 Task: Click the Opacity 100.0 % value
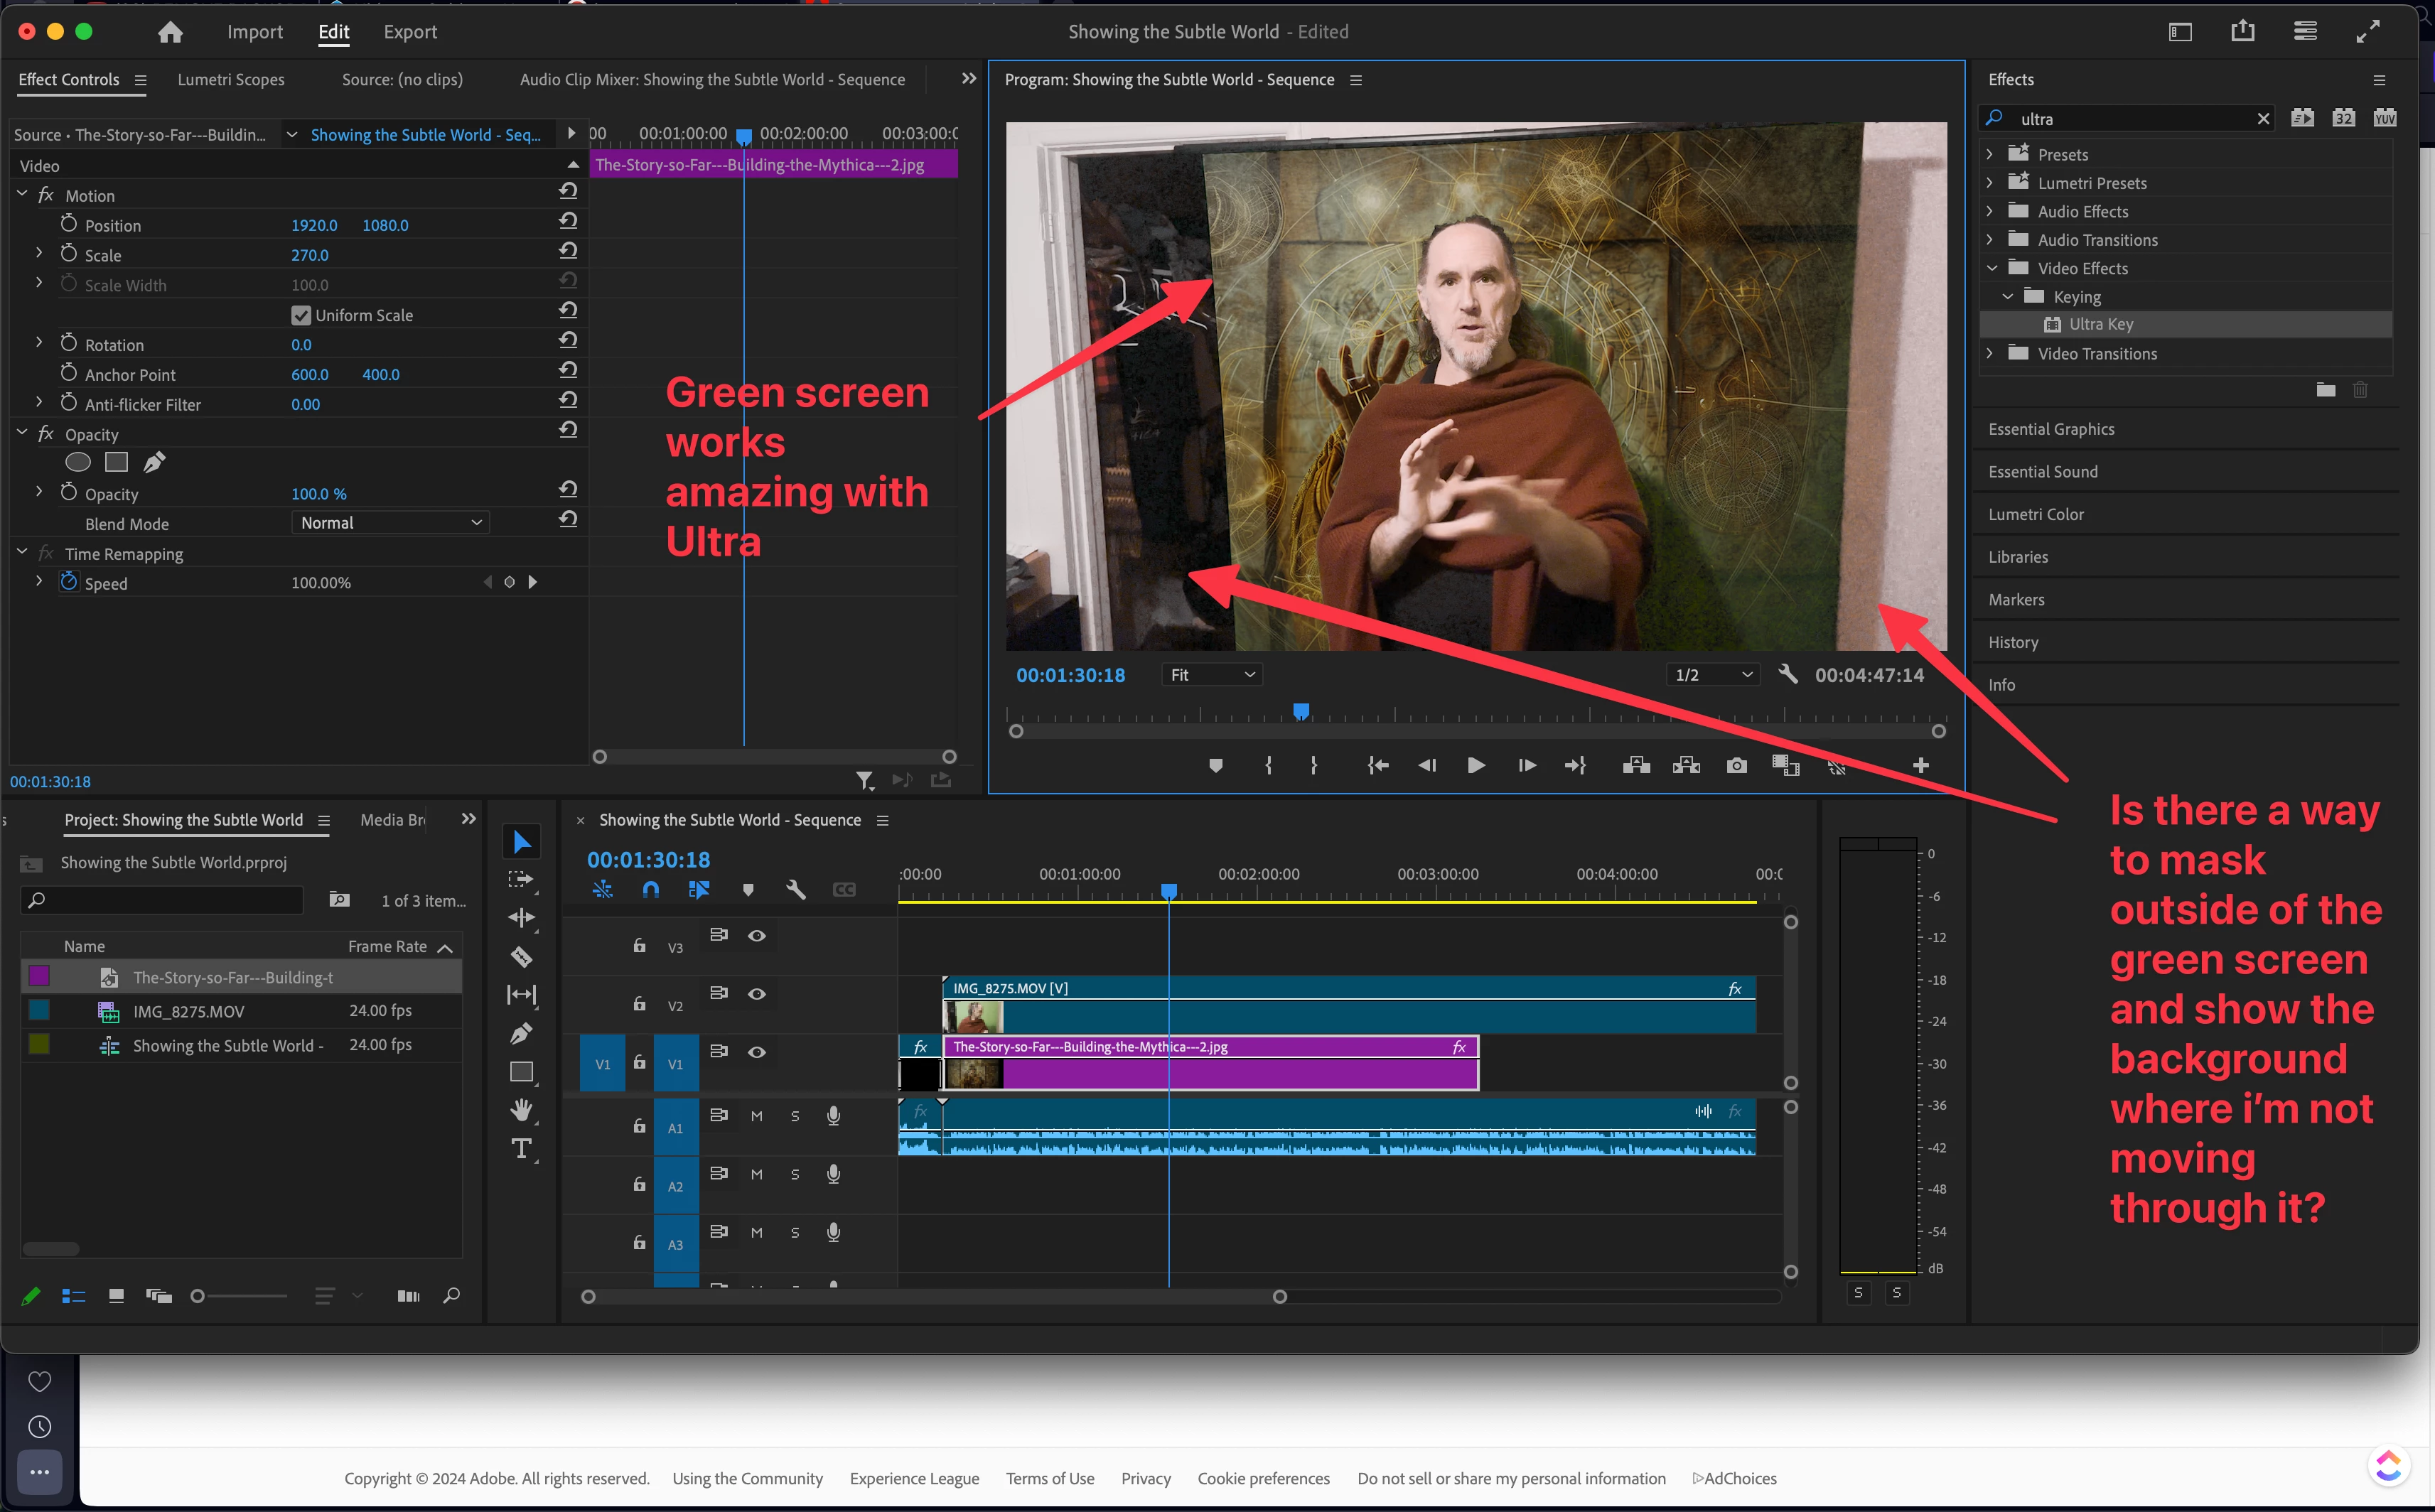(319, 494)
